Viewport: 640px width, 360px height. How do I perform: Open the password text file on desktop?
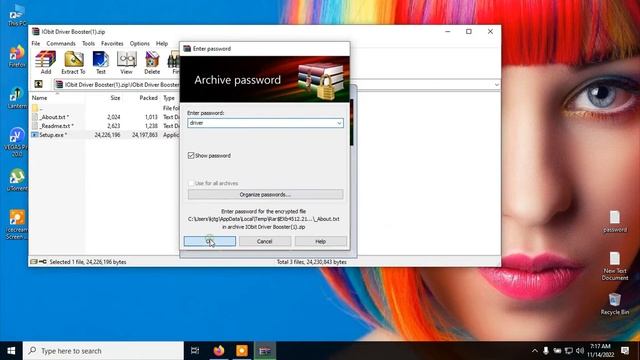tap(615, 222)
